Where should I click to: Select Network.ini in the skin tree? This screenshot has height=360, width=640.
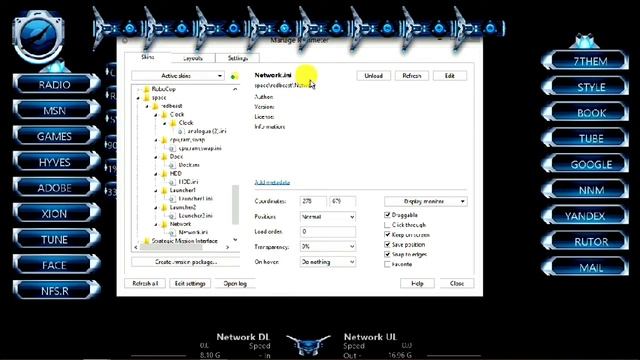pyautogui.click(x=193, y=232)
